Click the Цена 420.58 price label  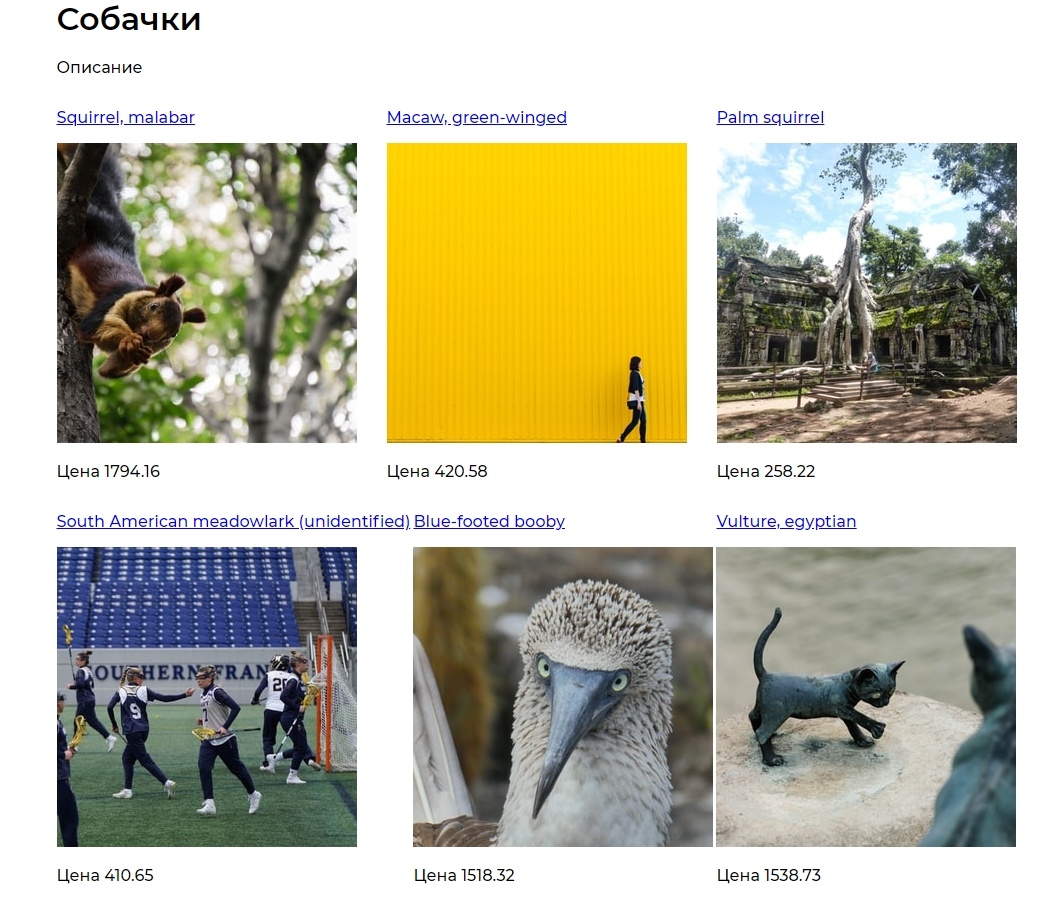pyautogui.click(x=437, y=471)
